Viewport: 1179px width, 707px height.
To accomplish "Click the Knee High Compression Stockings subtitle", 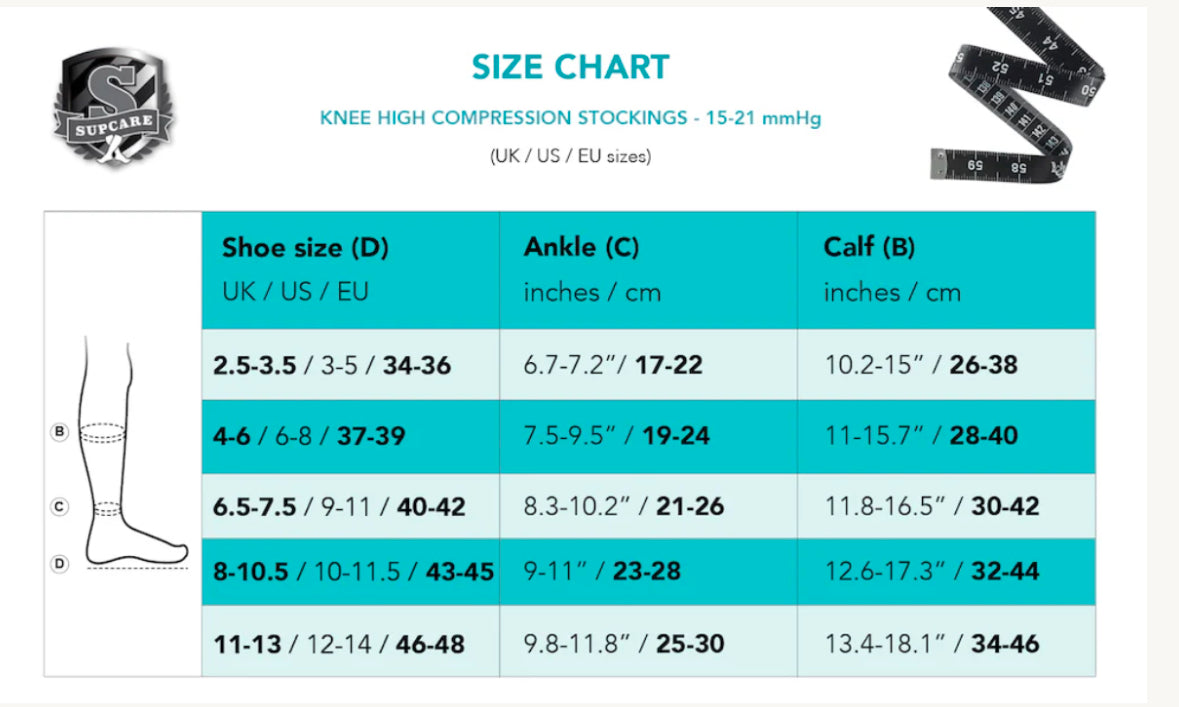I will 570,118.
